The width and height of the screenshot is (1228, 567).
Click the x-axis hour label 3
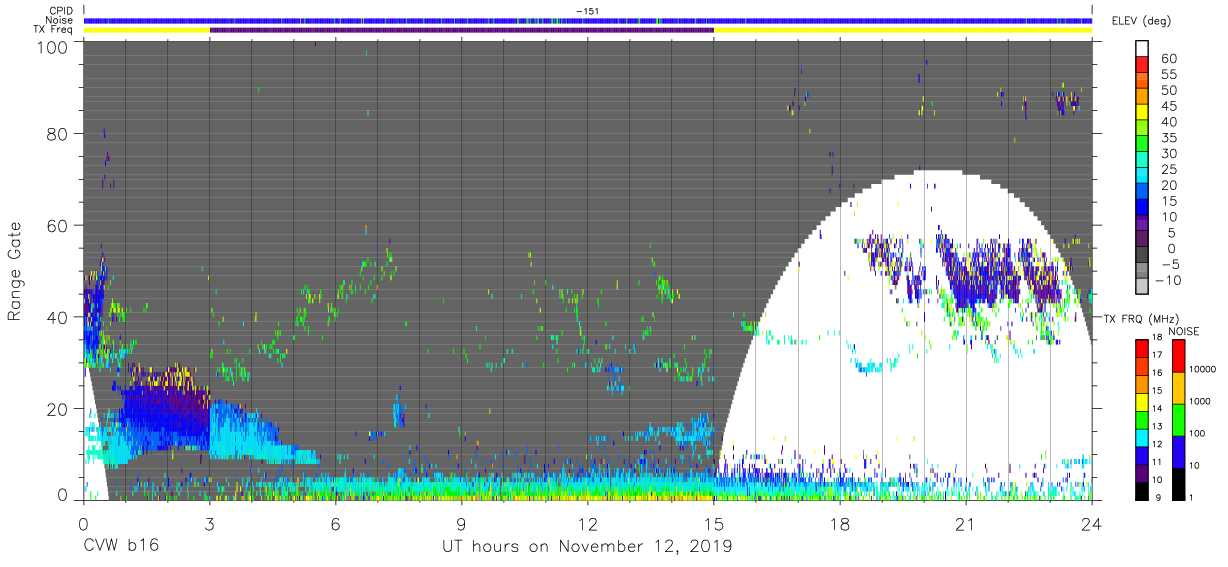point(209,523)
